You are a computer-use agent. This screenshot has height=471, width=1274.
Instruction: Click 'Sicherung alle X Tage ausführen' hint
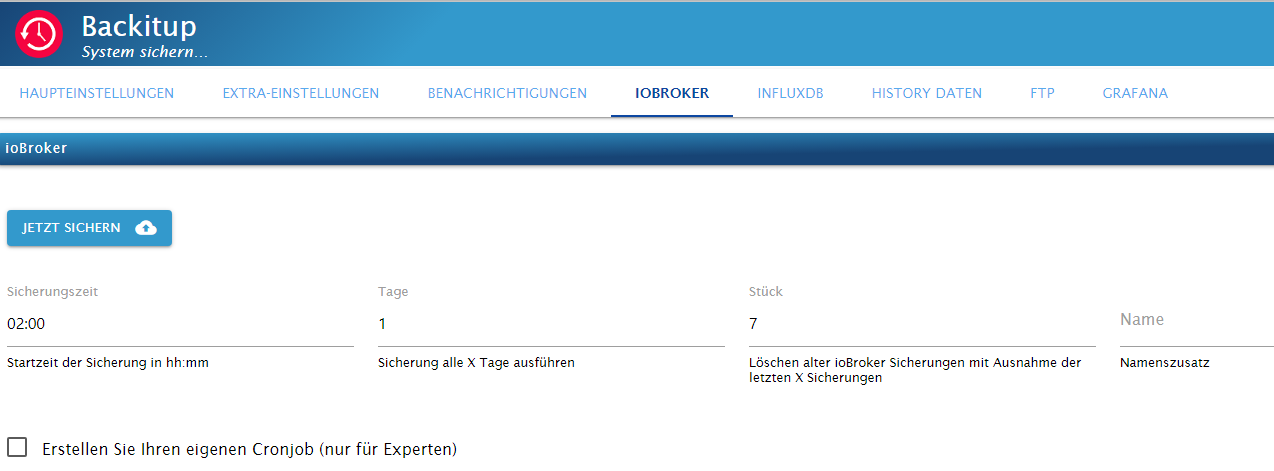pyautogui.click(x=476, y=363)
